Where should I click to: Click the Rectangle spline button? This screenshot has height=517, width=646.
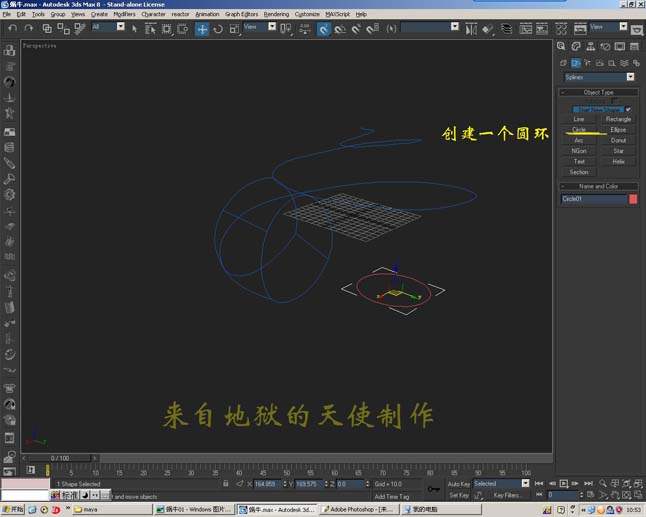point(618,119)
